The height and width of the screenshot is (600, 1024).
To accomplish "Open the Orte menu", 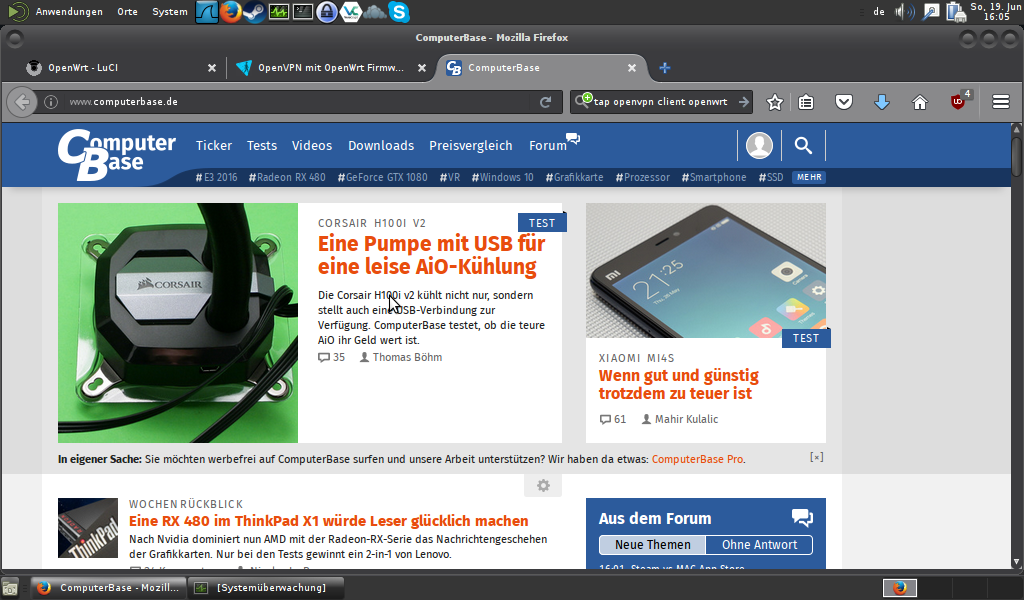I will point(127,12).
